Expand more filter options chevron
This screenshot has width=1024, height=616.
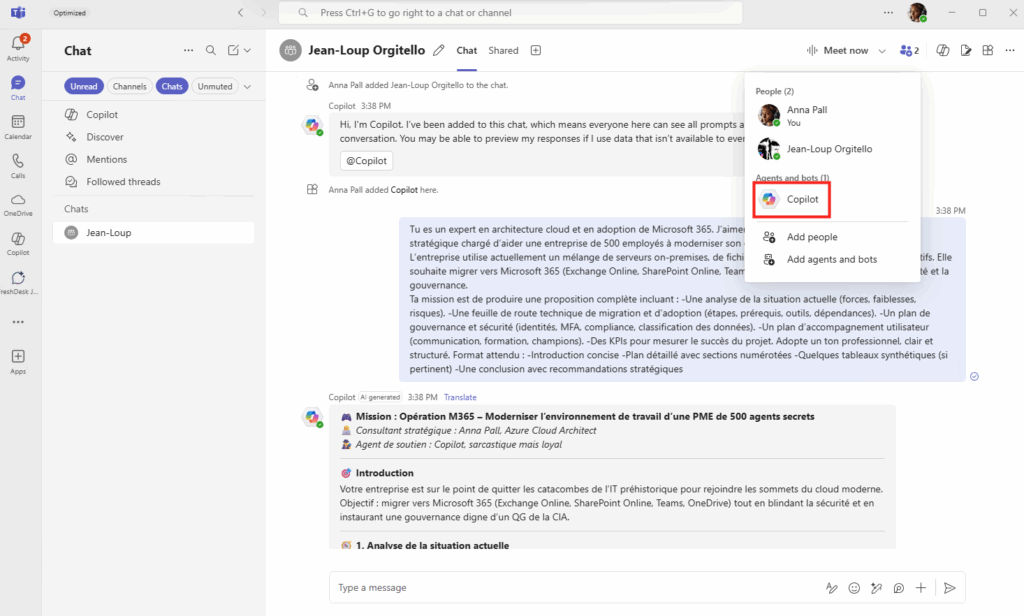pos(247,86)
